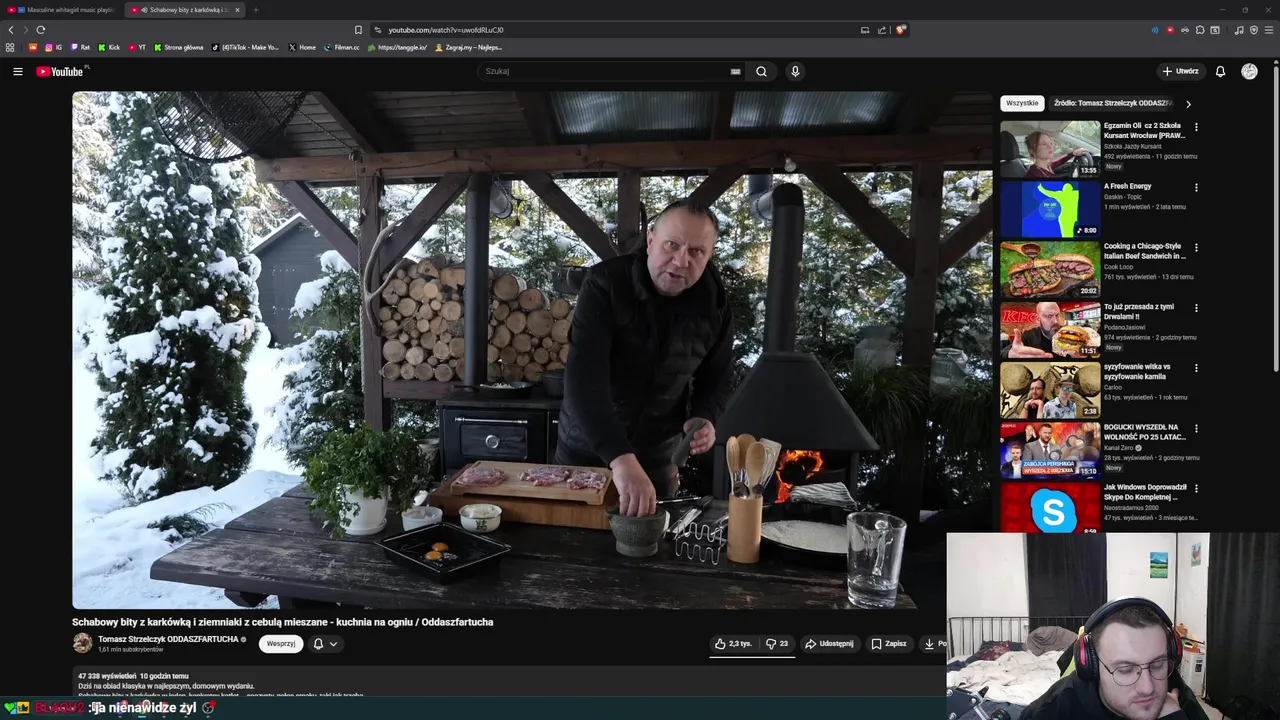Image resolution: width=1280 pixels, height=720 pixels.
Task: Dislike the video with thumbs down
Action: click(777, 644)
